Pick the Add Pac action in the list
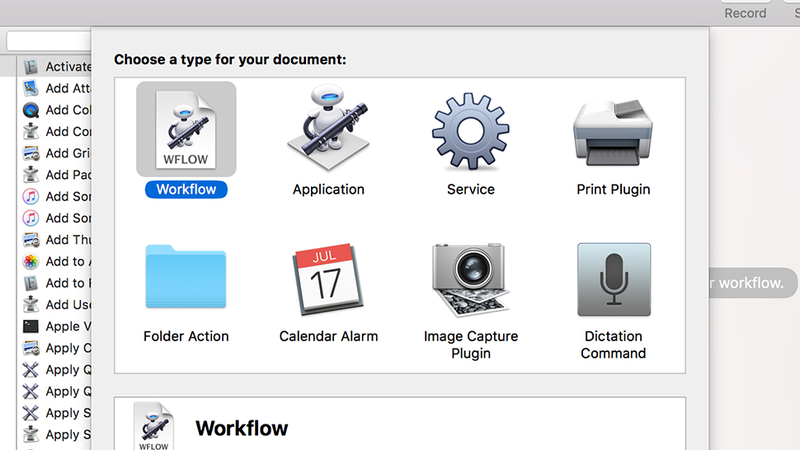The image size is (800, 450). [x=57, y=174]
